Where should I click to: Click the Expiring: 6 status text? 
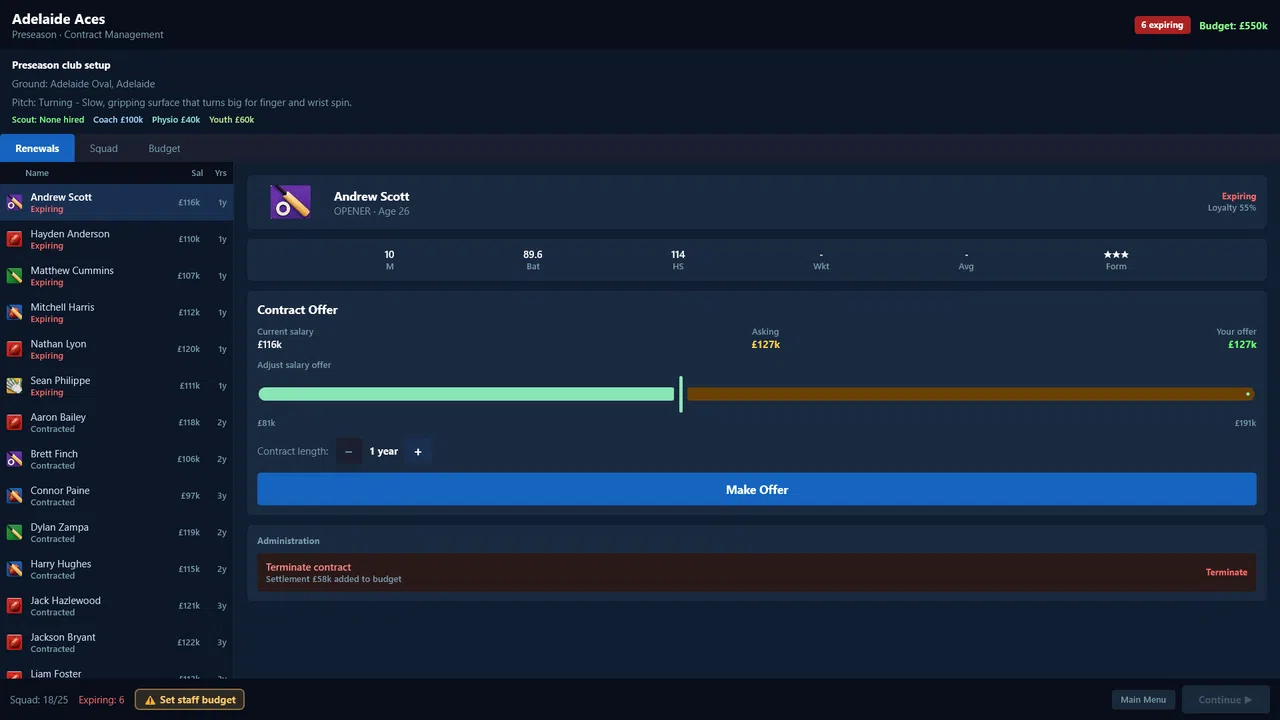coord(101,700)
